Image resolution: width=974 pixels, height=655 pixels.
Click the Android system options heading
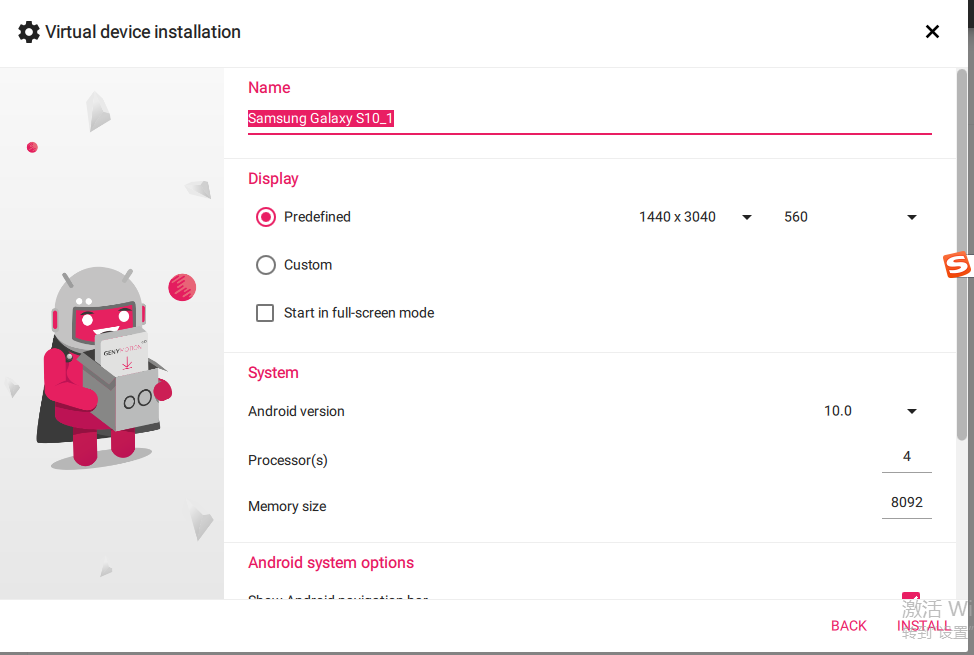[x=331, y=563]
